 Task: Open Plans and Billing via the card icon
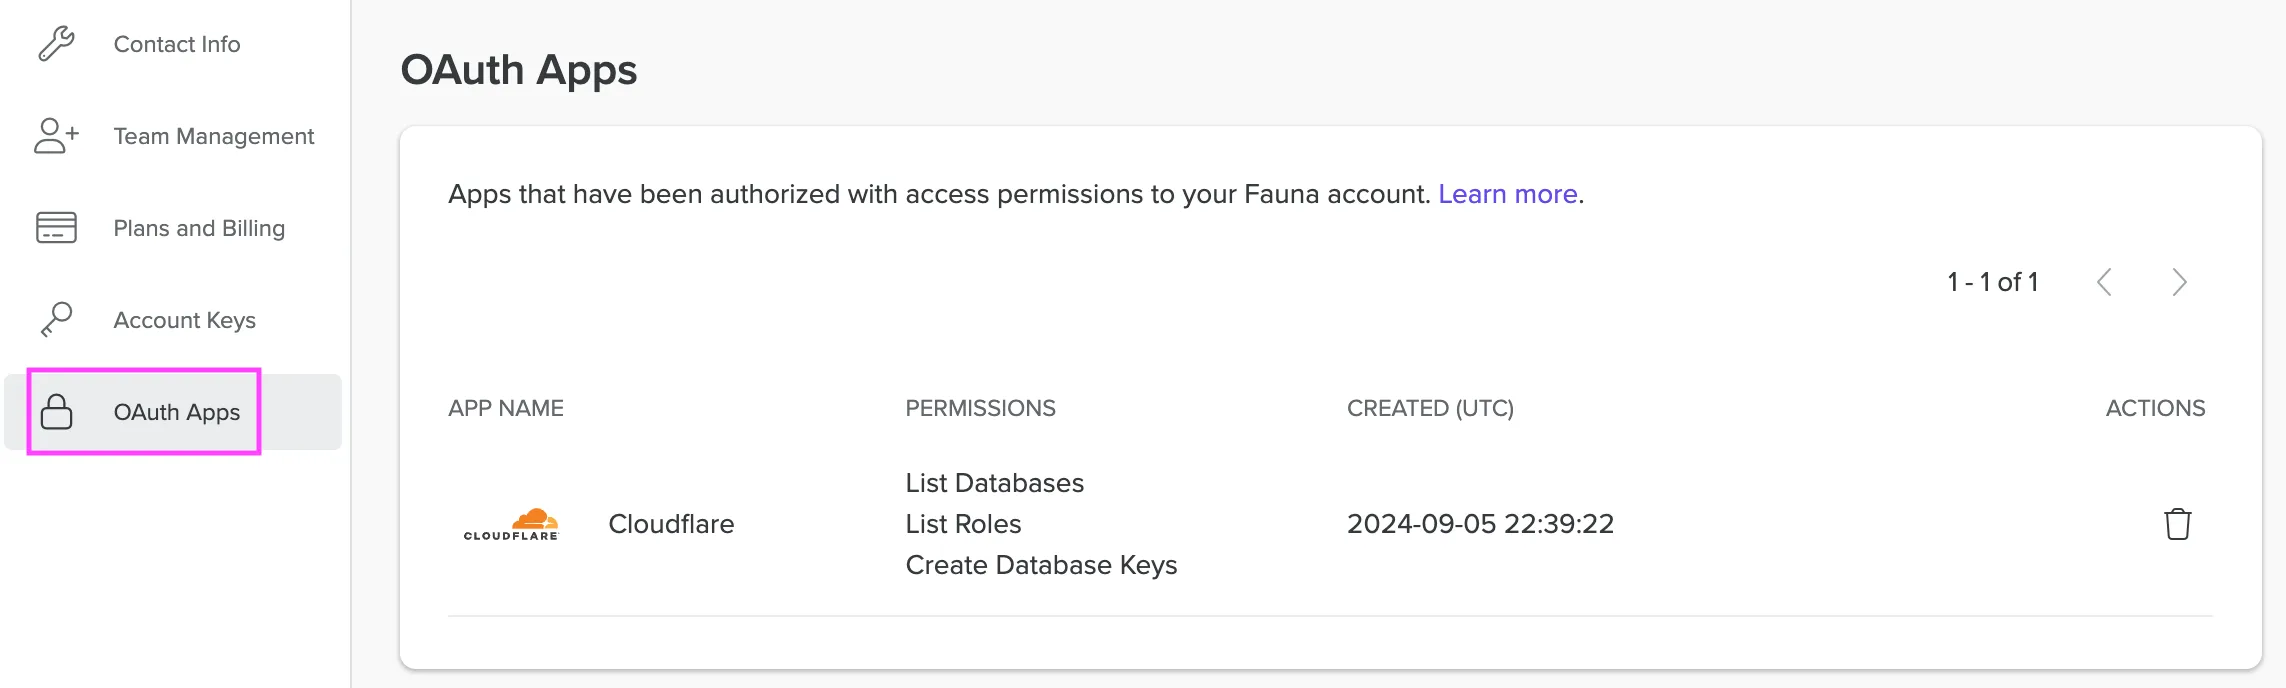(x=56, y=228)
